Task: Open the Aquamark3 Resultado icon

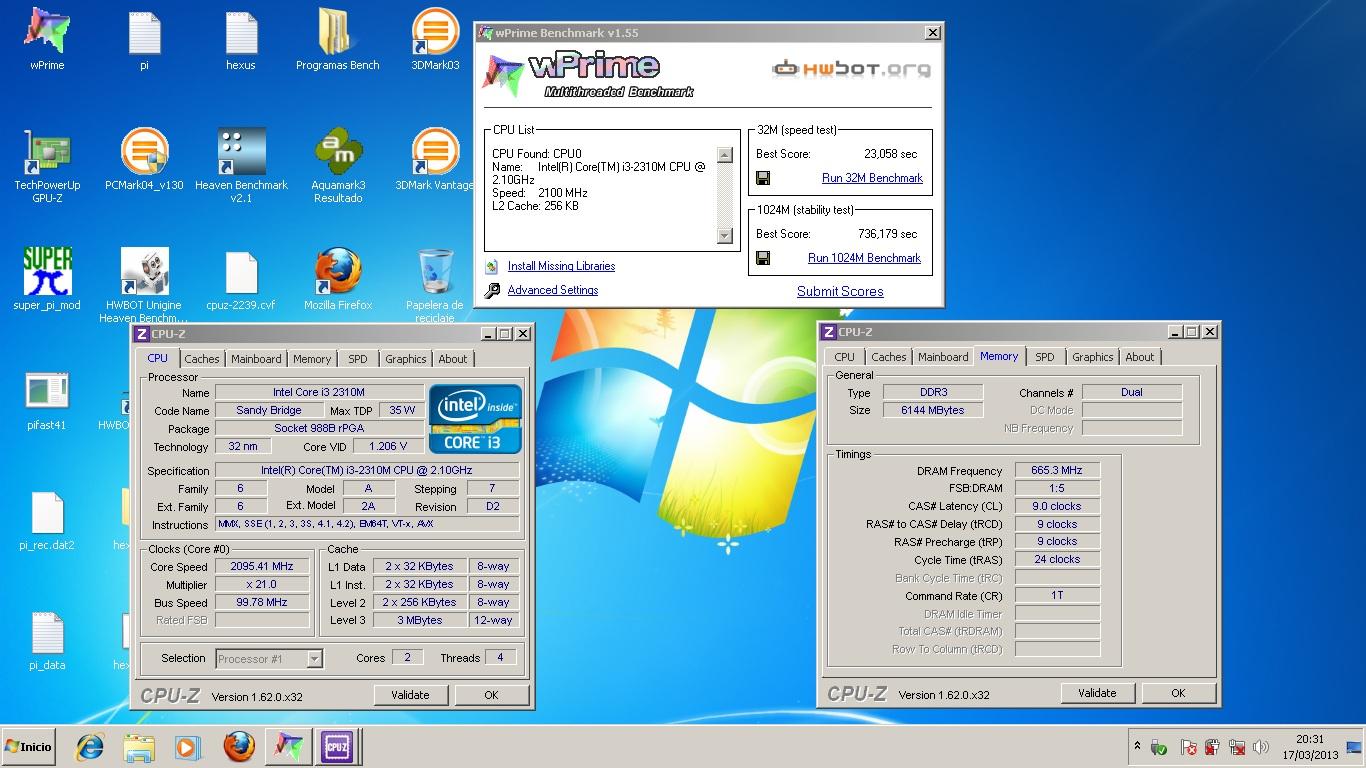Action: 338,166
